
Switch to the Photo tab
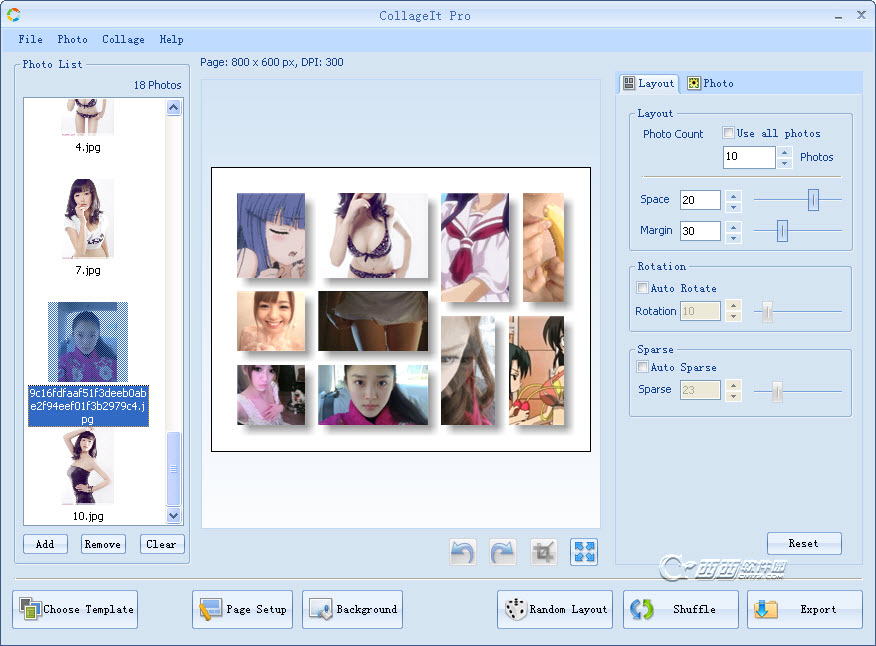(710, 83)
